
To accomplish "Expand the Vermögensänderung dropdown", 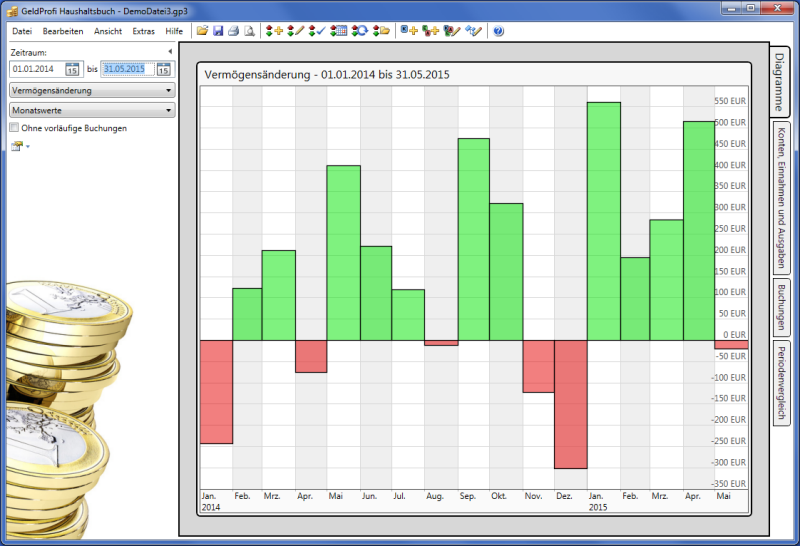I will point(91,90).
